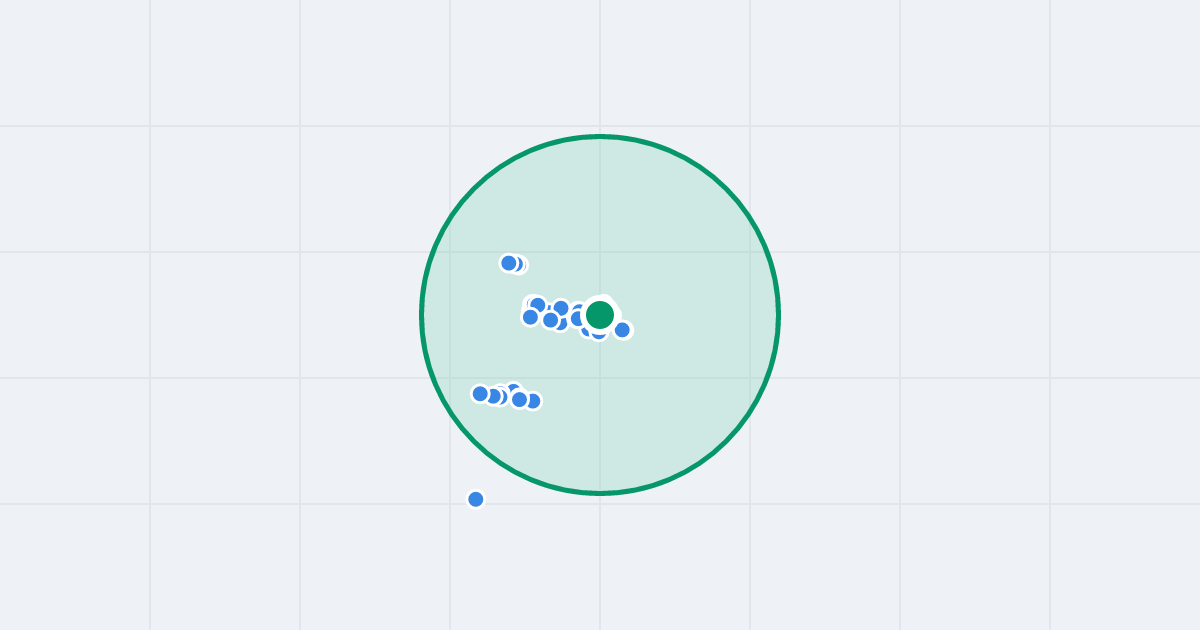
Task: Click the rightmost dot in the lower cluster
Action: pyautogui.click(x=533, y=401)
